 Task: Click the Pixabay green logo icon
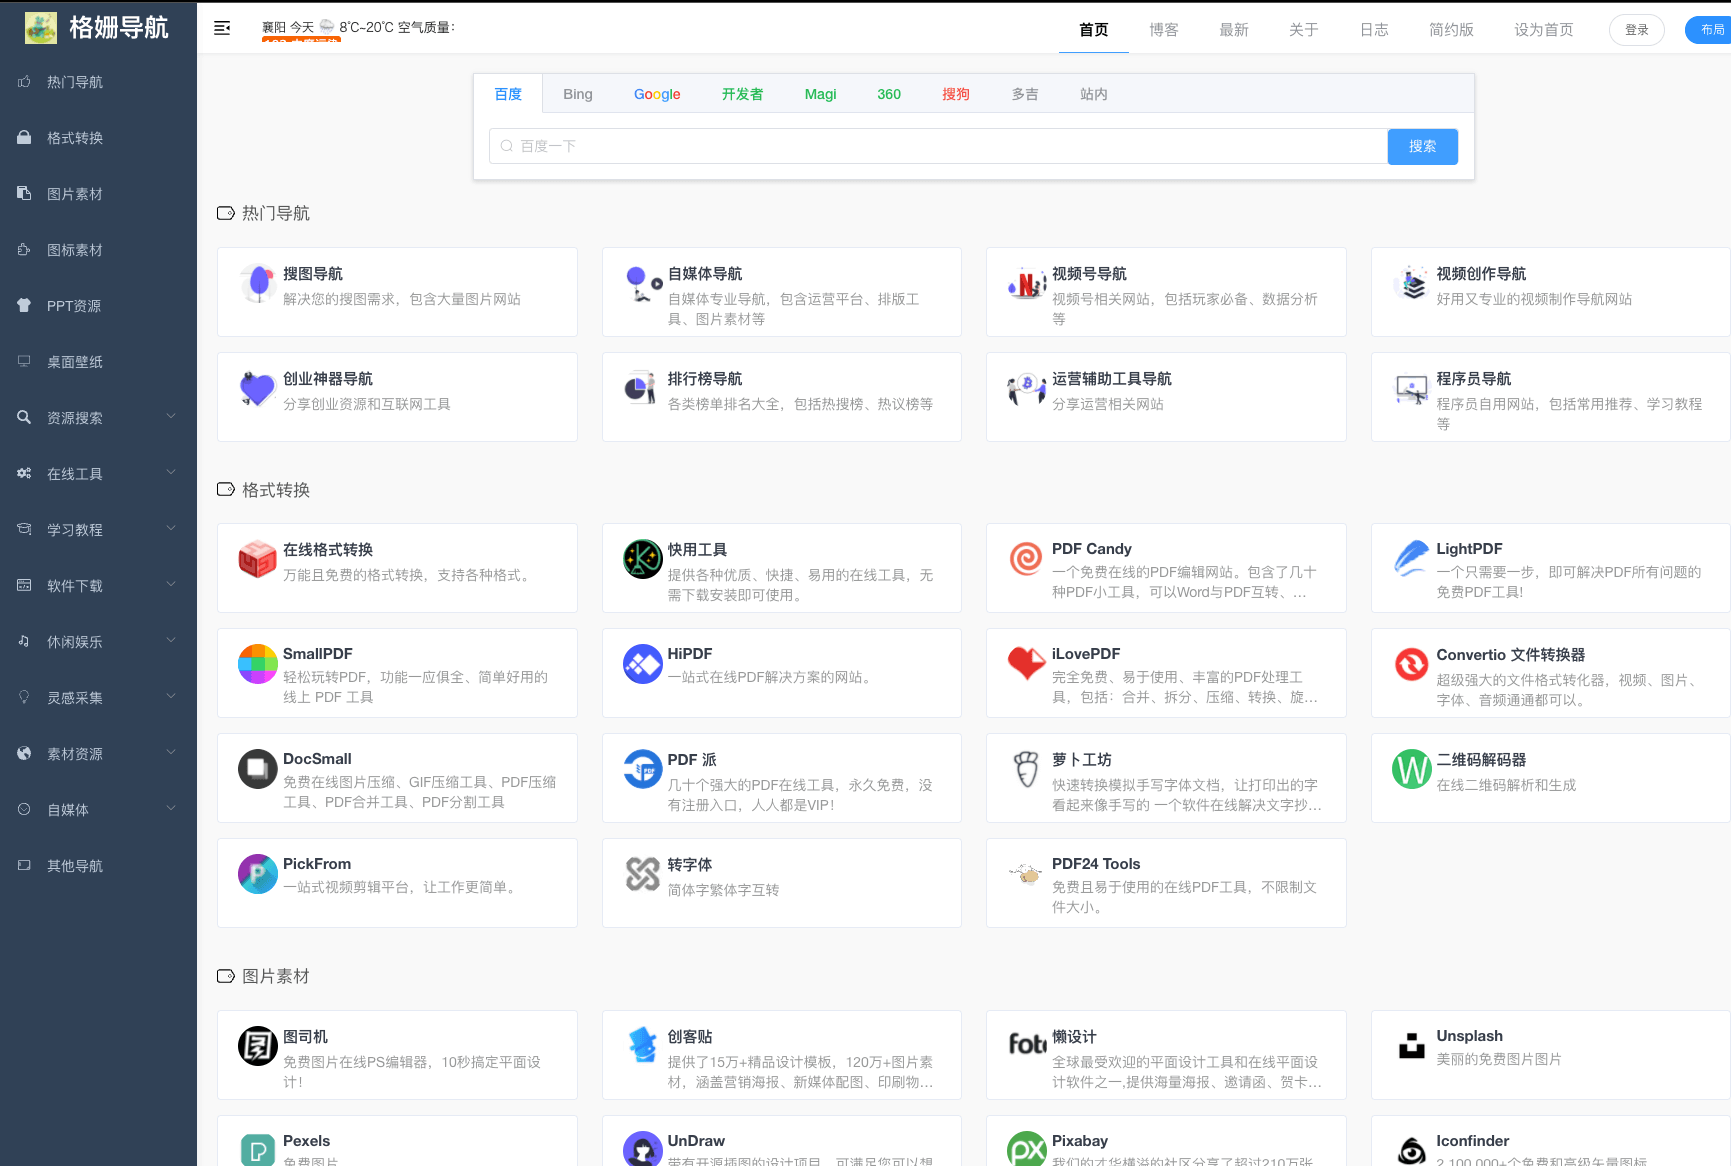click(x=1026, y=1150)
